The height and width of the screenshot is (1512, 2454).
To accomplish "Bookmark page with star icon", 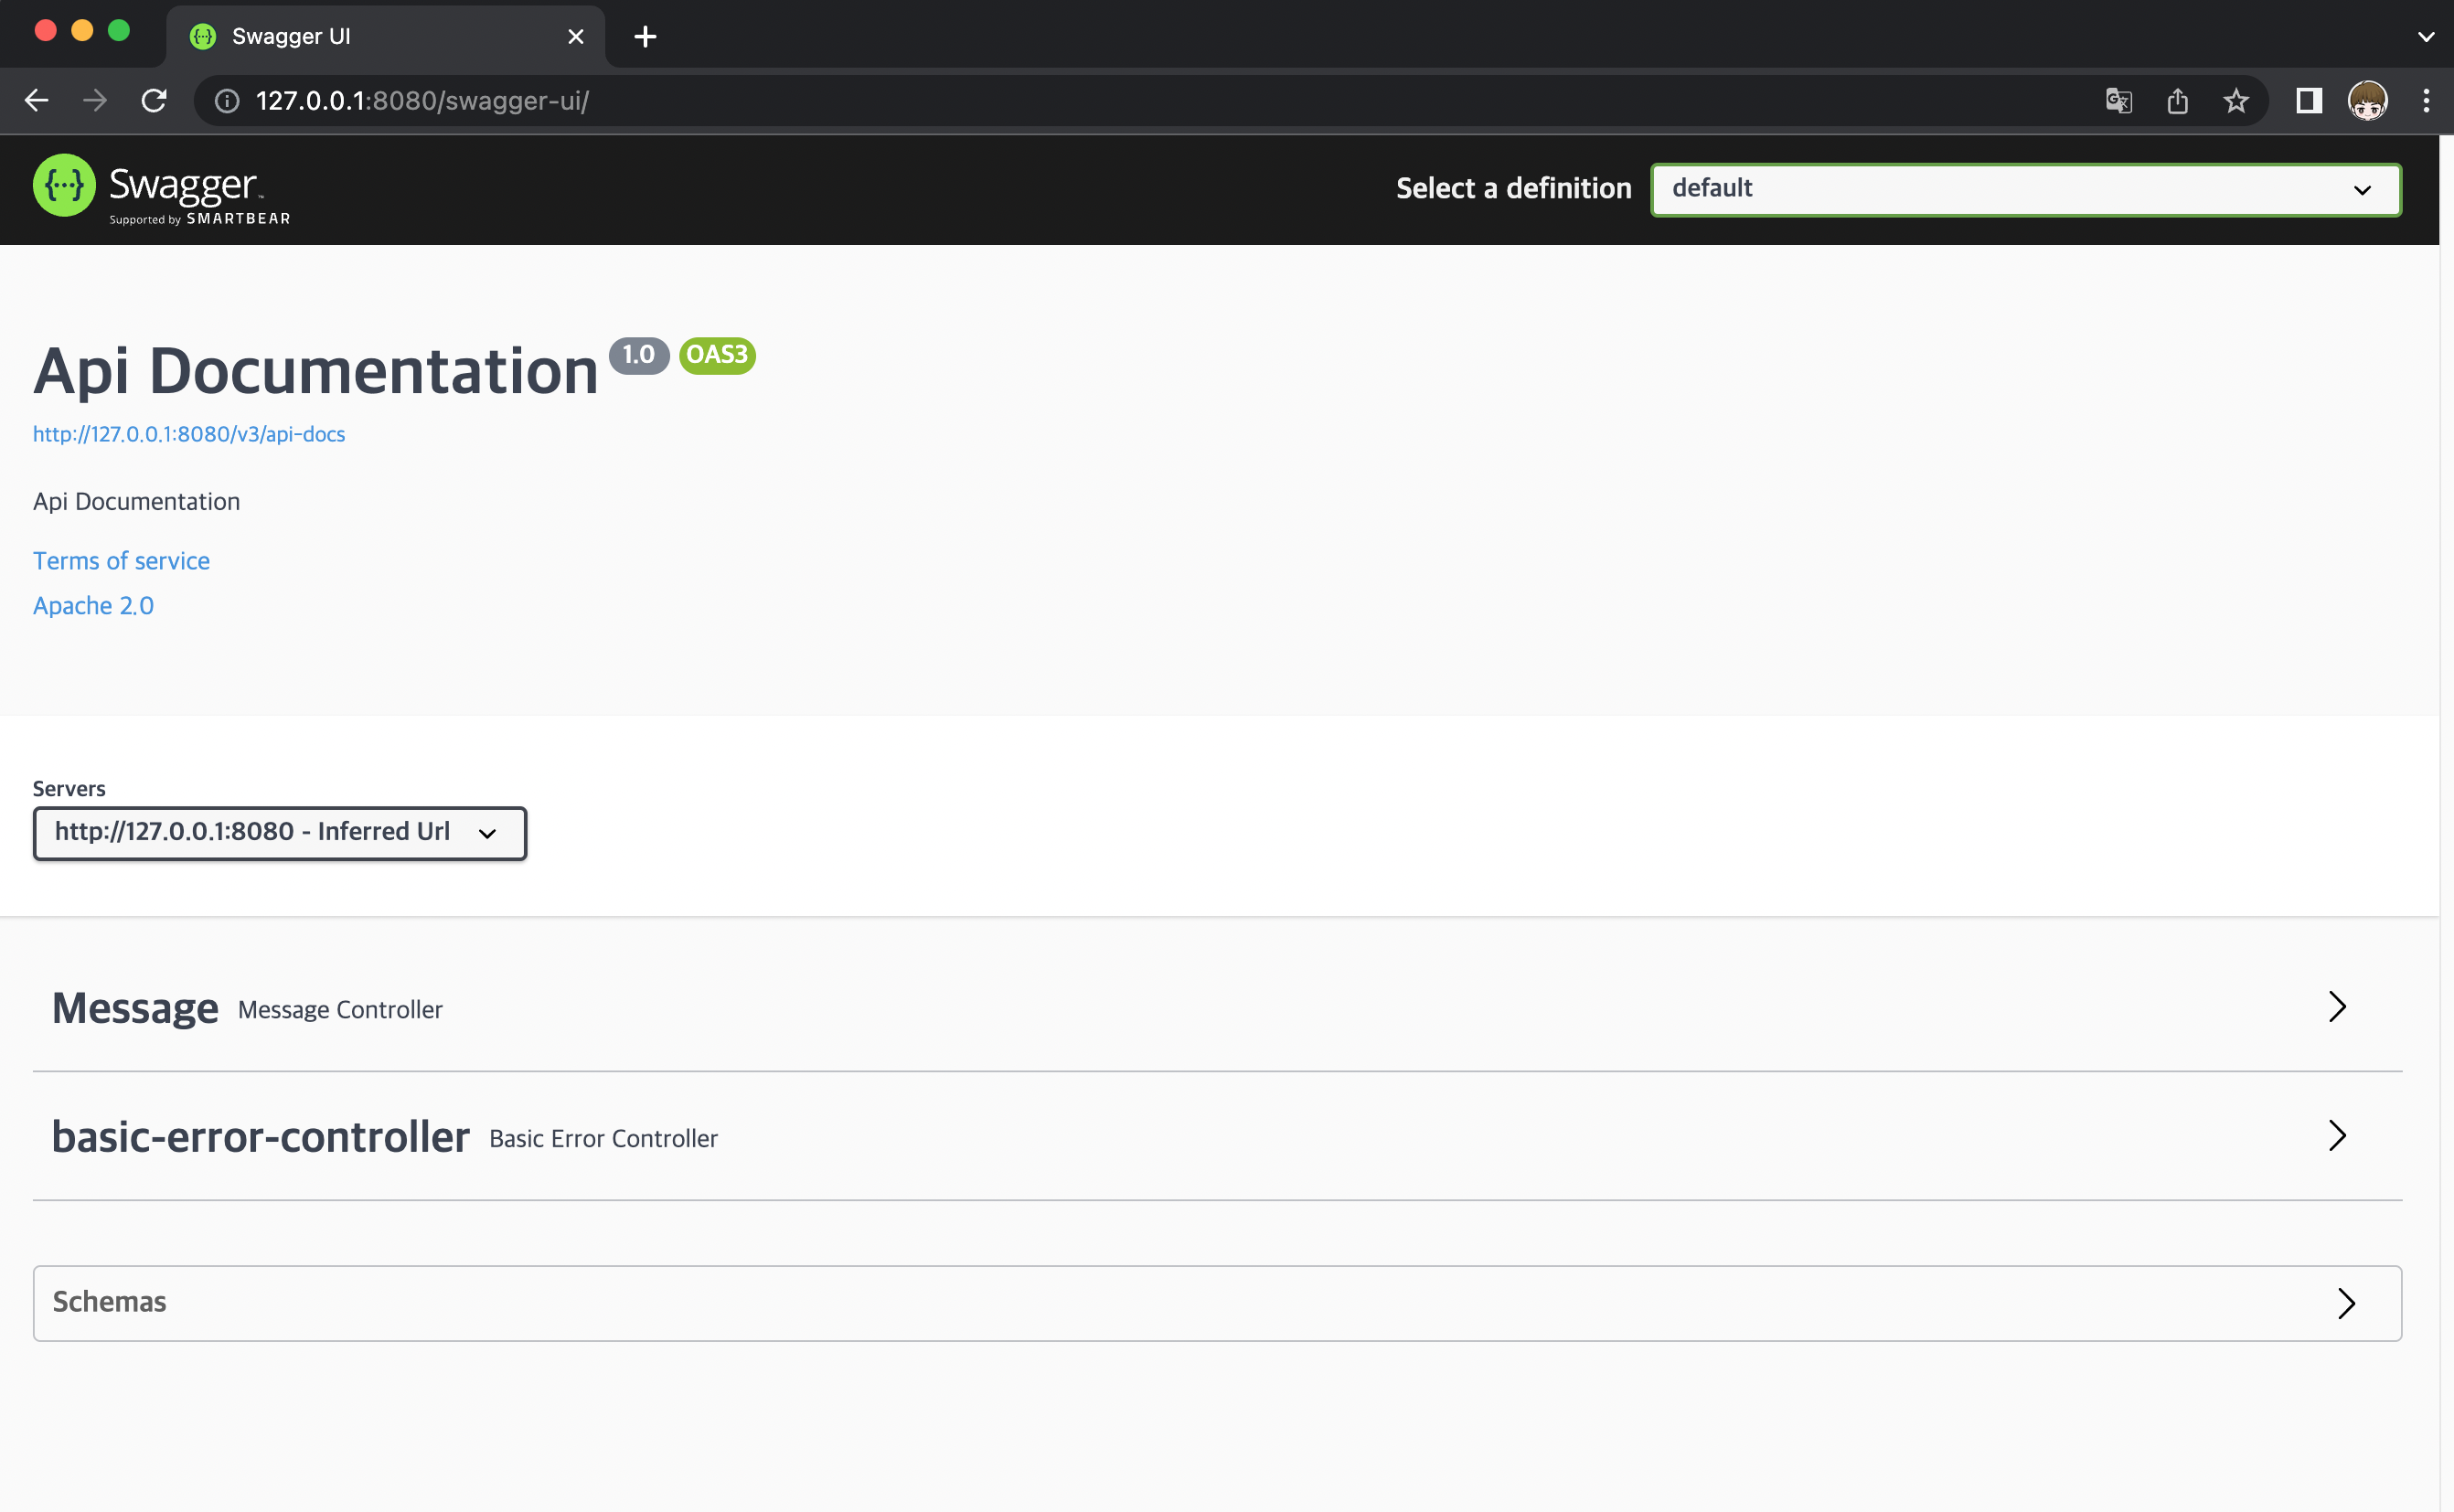I will point(2236,101).
